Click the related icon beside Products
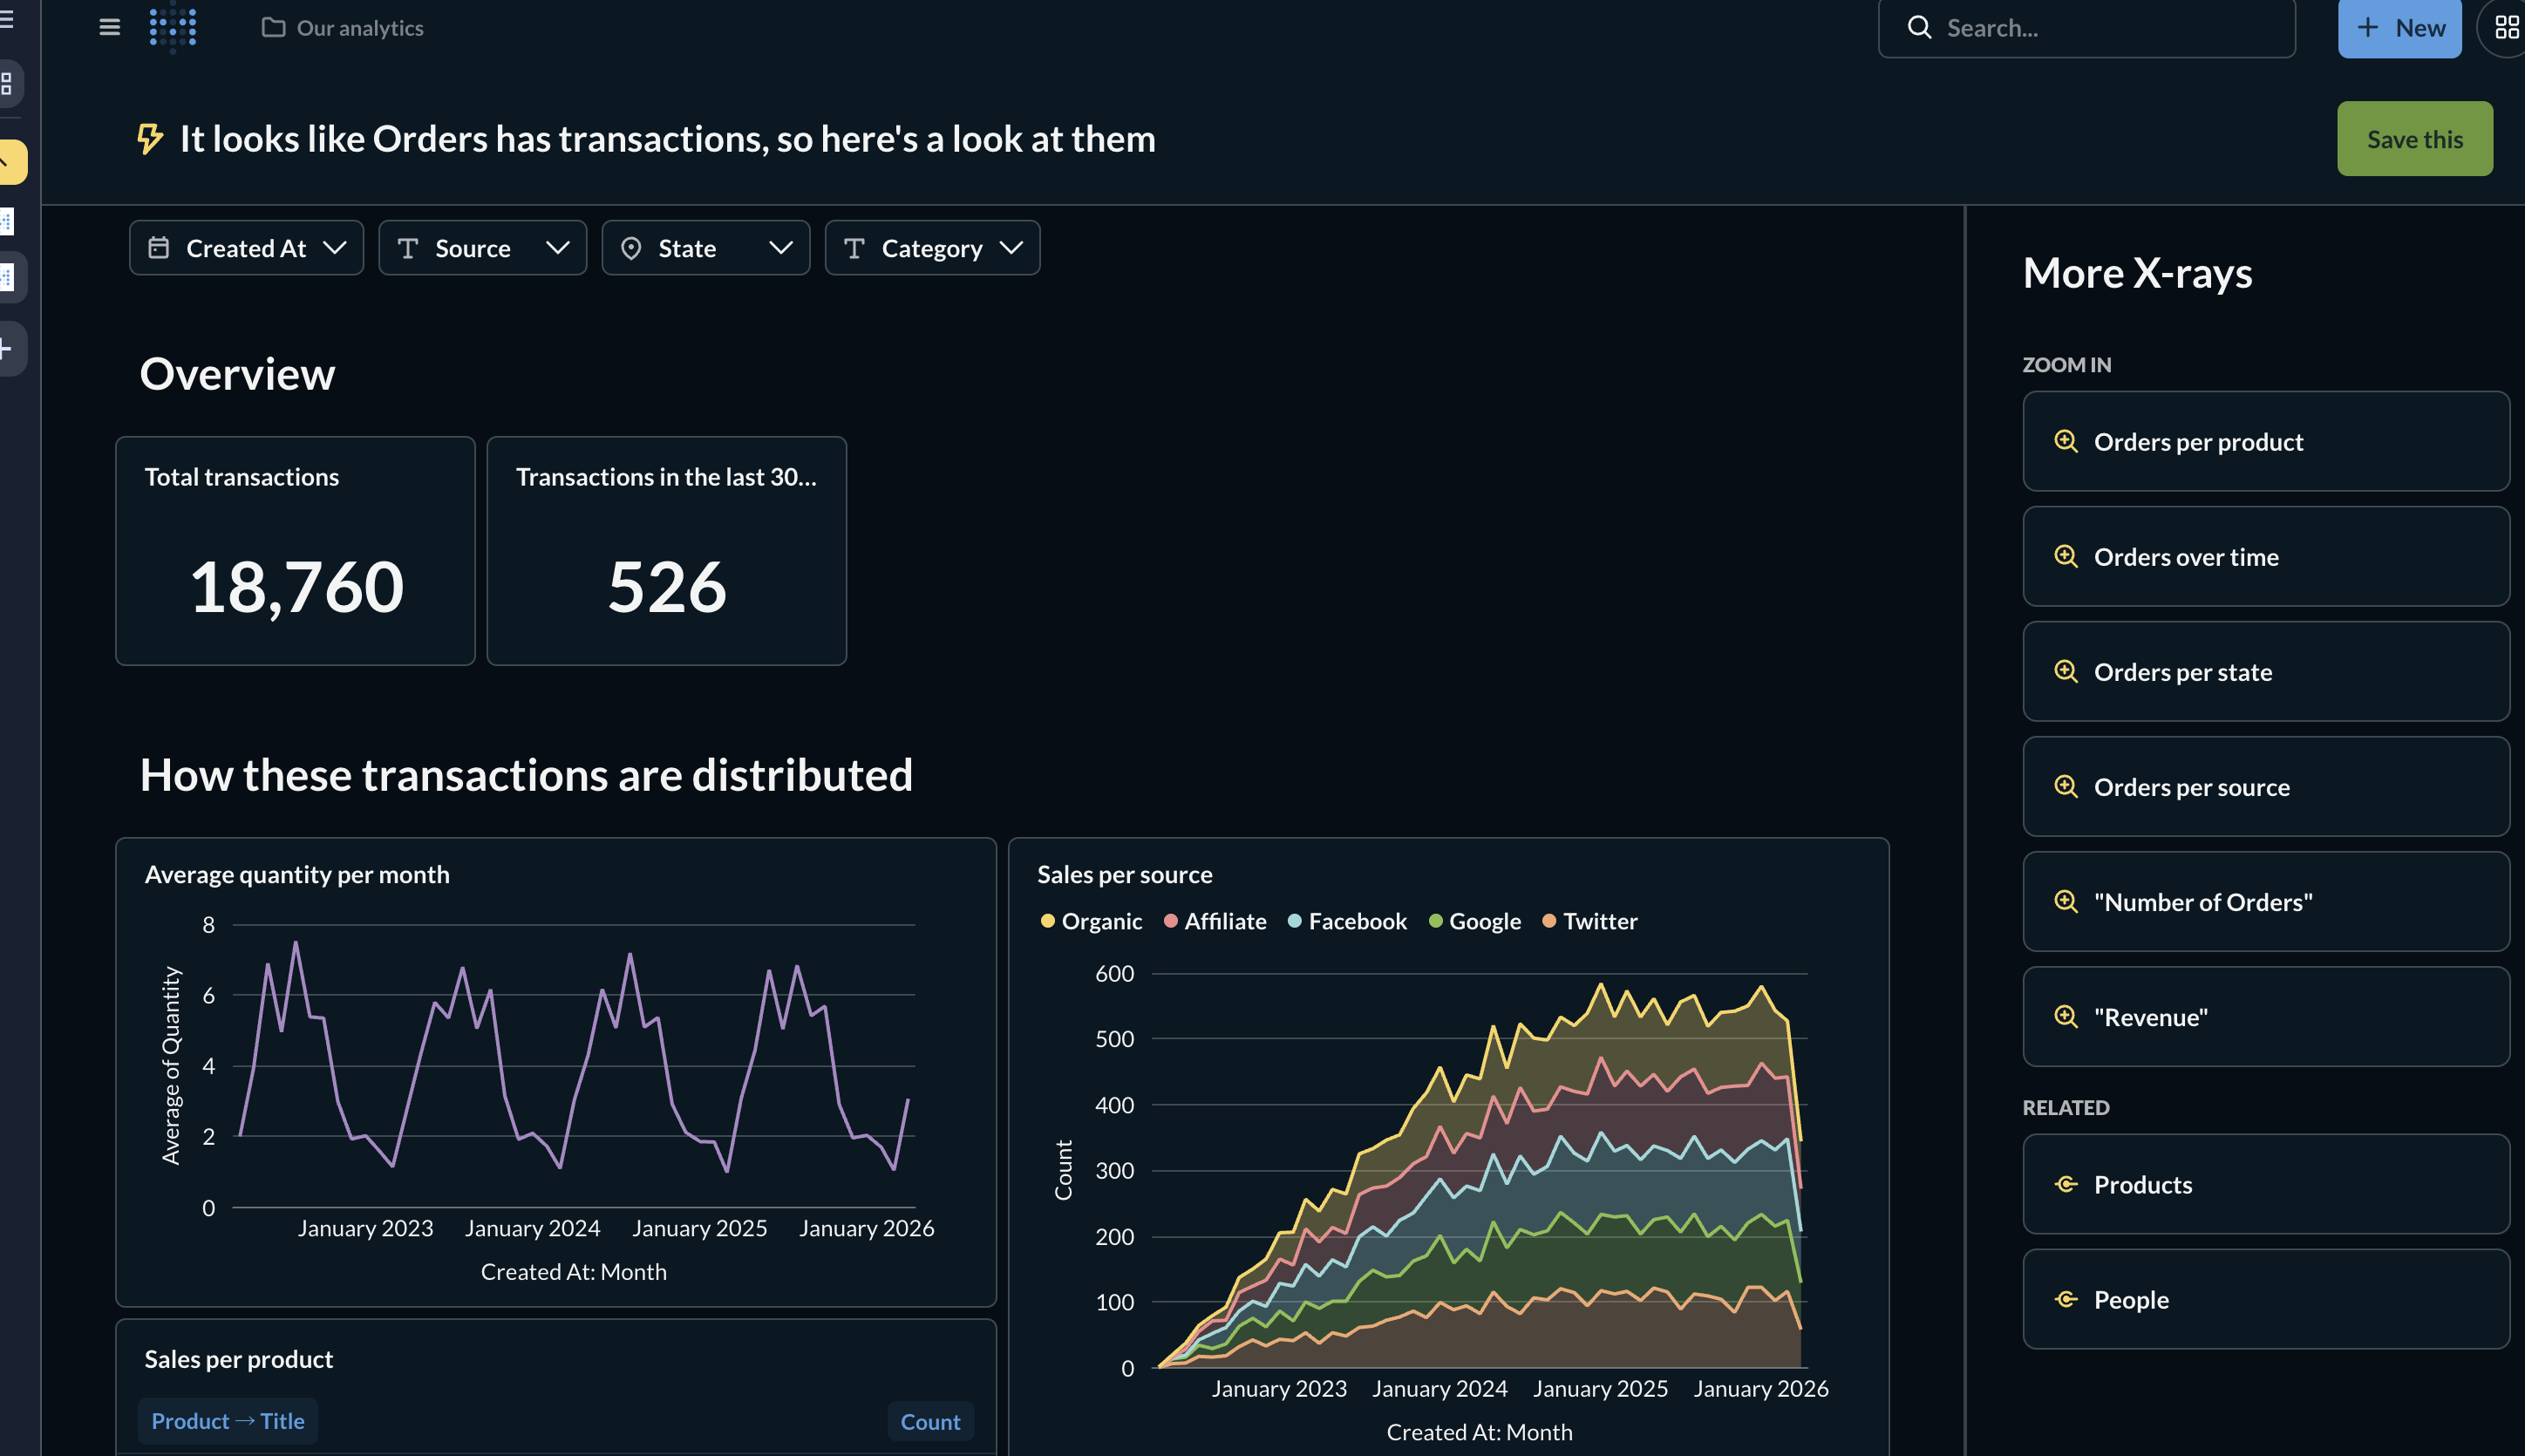The width and height of the screenshot is (2525, 1456). (x=2066, y=1184)
